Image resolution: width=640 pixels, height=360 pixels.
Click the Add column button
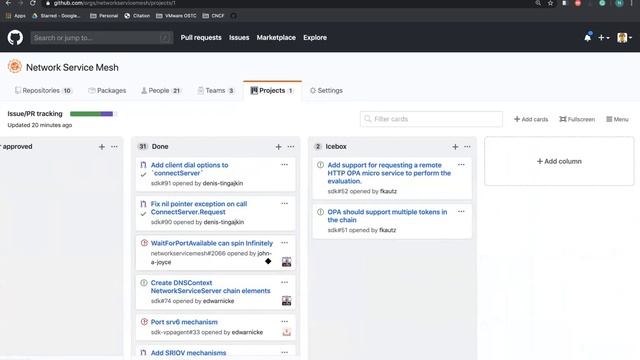click(559, 161)
